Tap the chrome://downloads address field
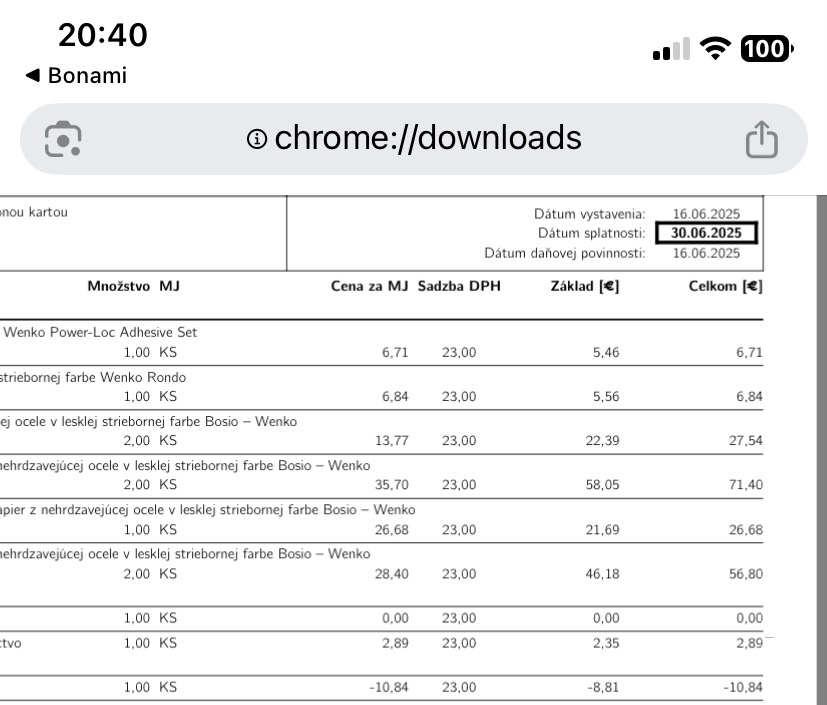The image size is (827, 705). 427,138
